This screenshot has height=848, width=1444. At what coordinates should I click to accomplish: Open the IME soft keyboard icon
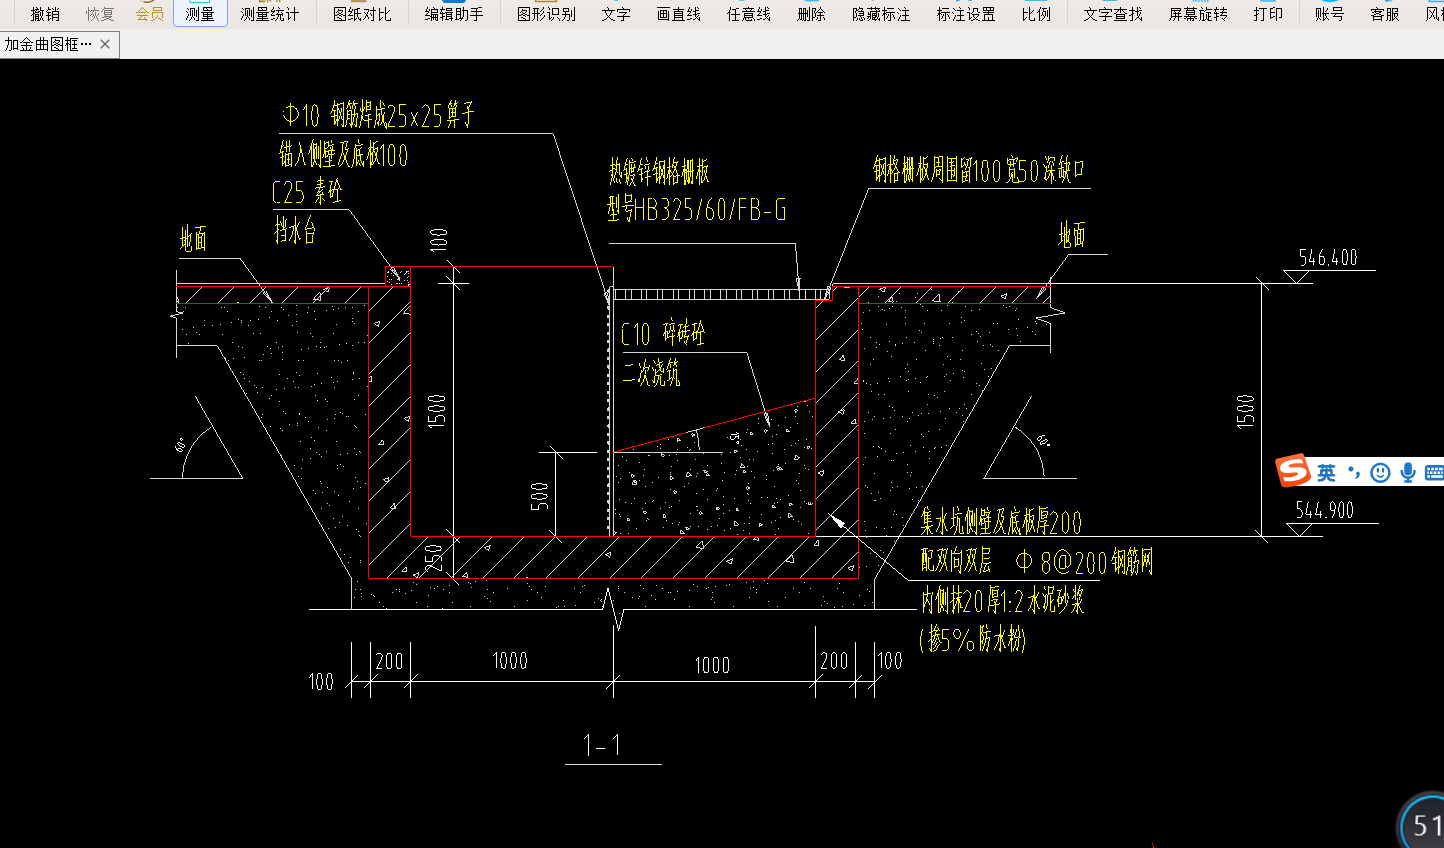(1434, 472)
